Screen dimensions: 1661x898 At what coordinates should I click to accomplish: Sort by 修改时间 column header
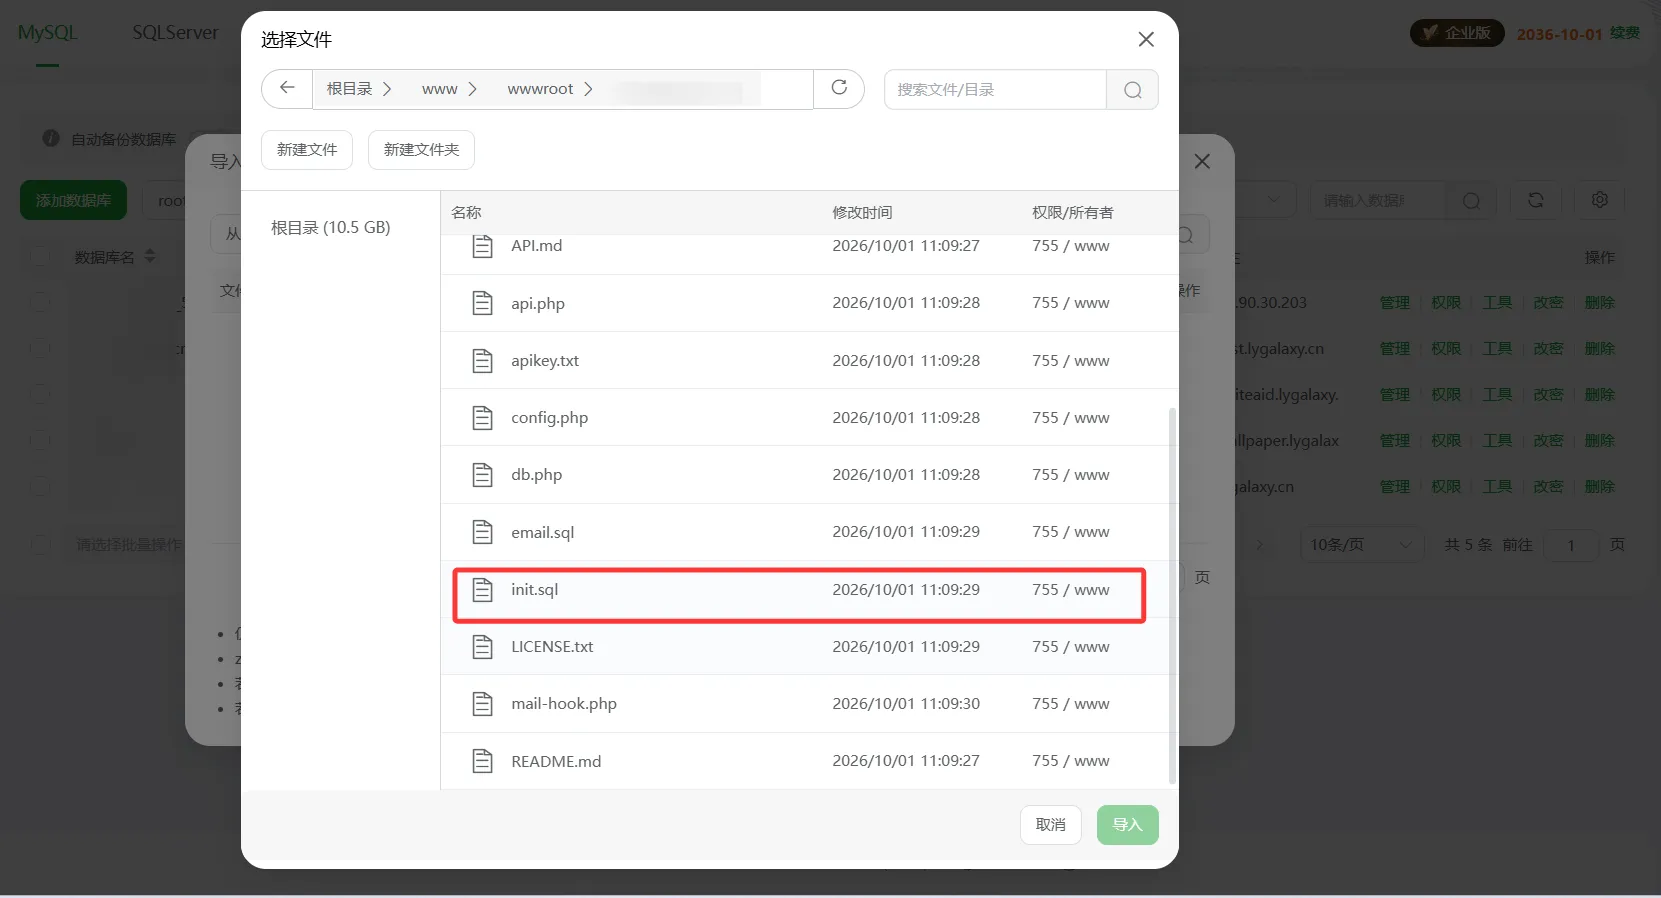tap(862, 212)
